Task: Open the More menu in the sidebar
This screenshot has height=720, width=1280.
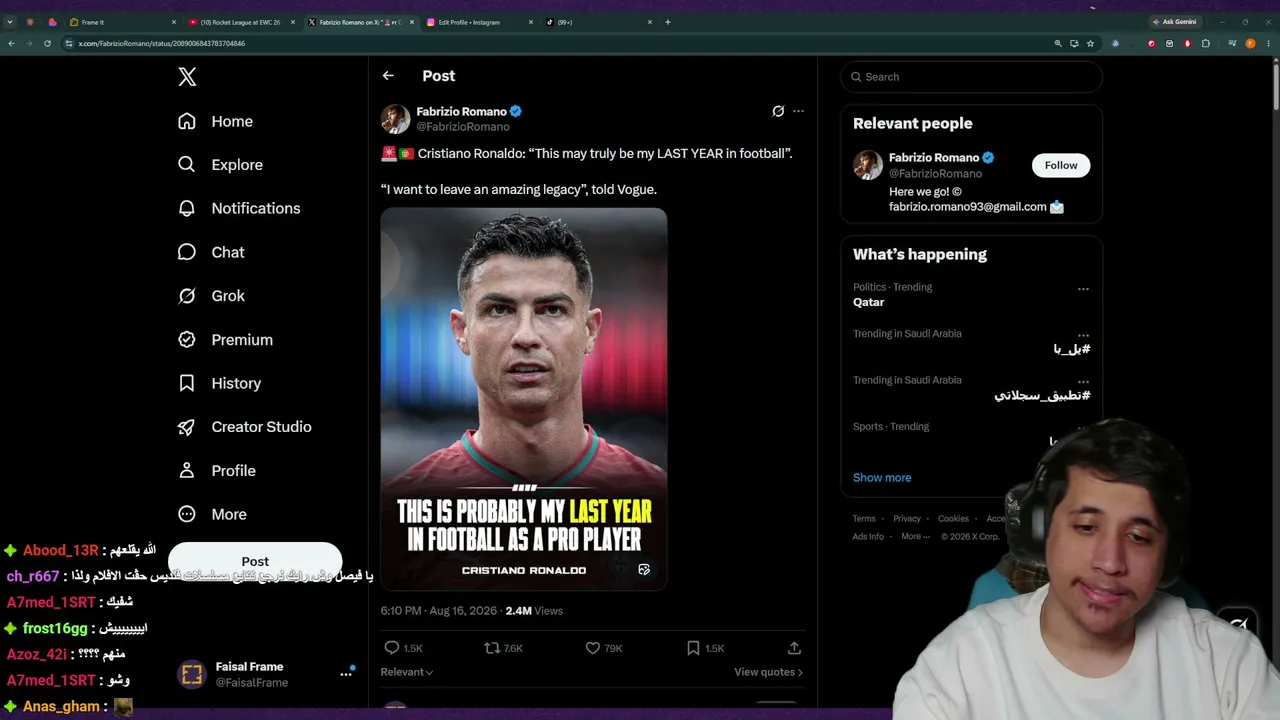Action: click(211, 514)
